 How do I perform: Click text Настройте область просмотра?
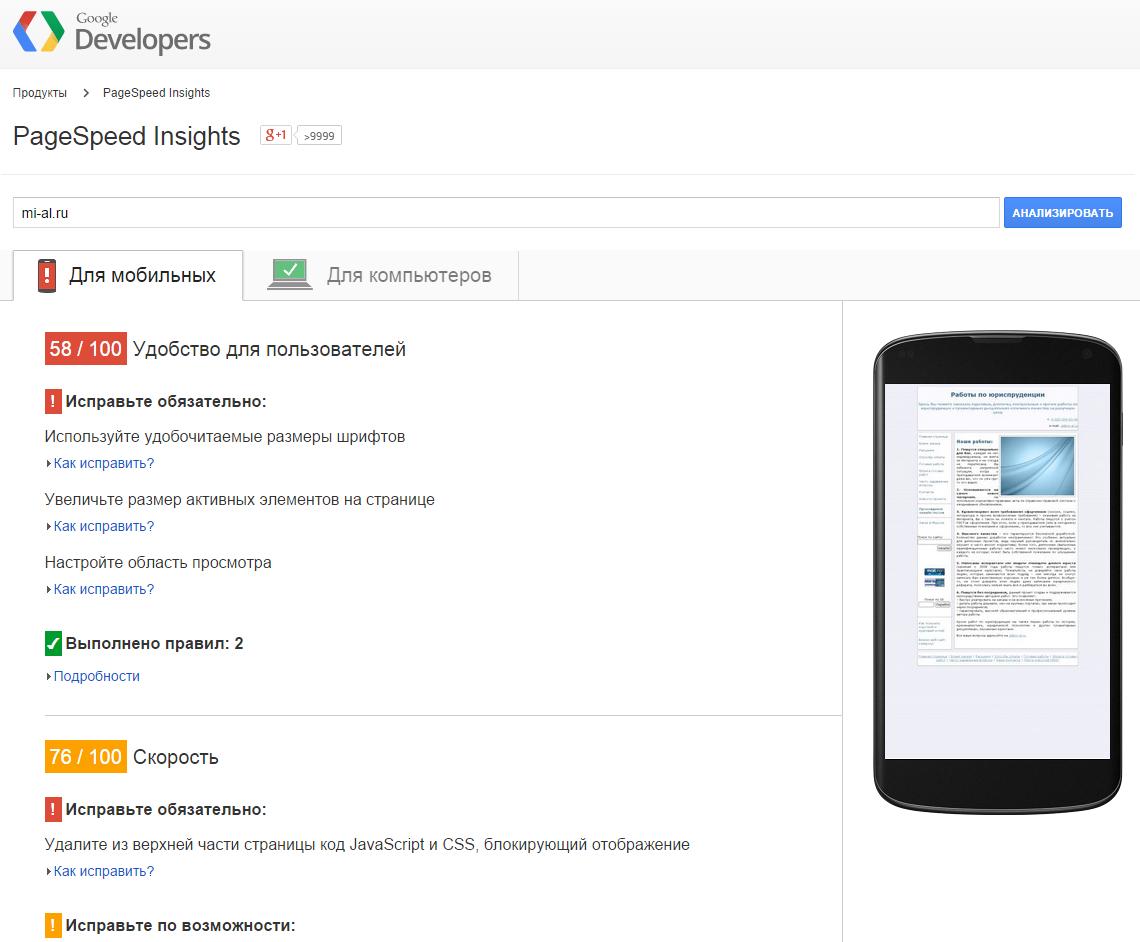pos(158,563)
